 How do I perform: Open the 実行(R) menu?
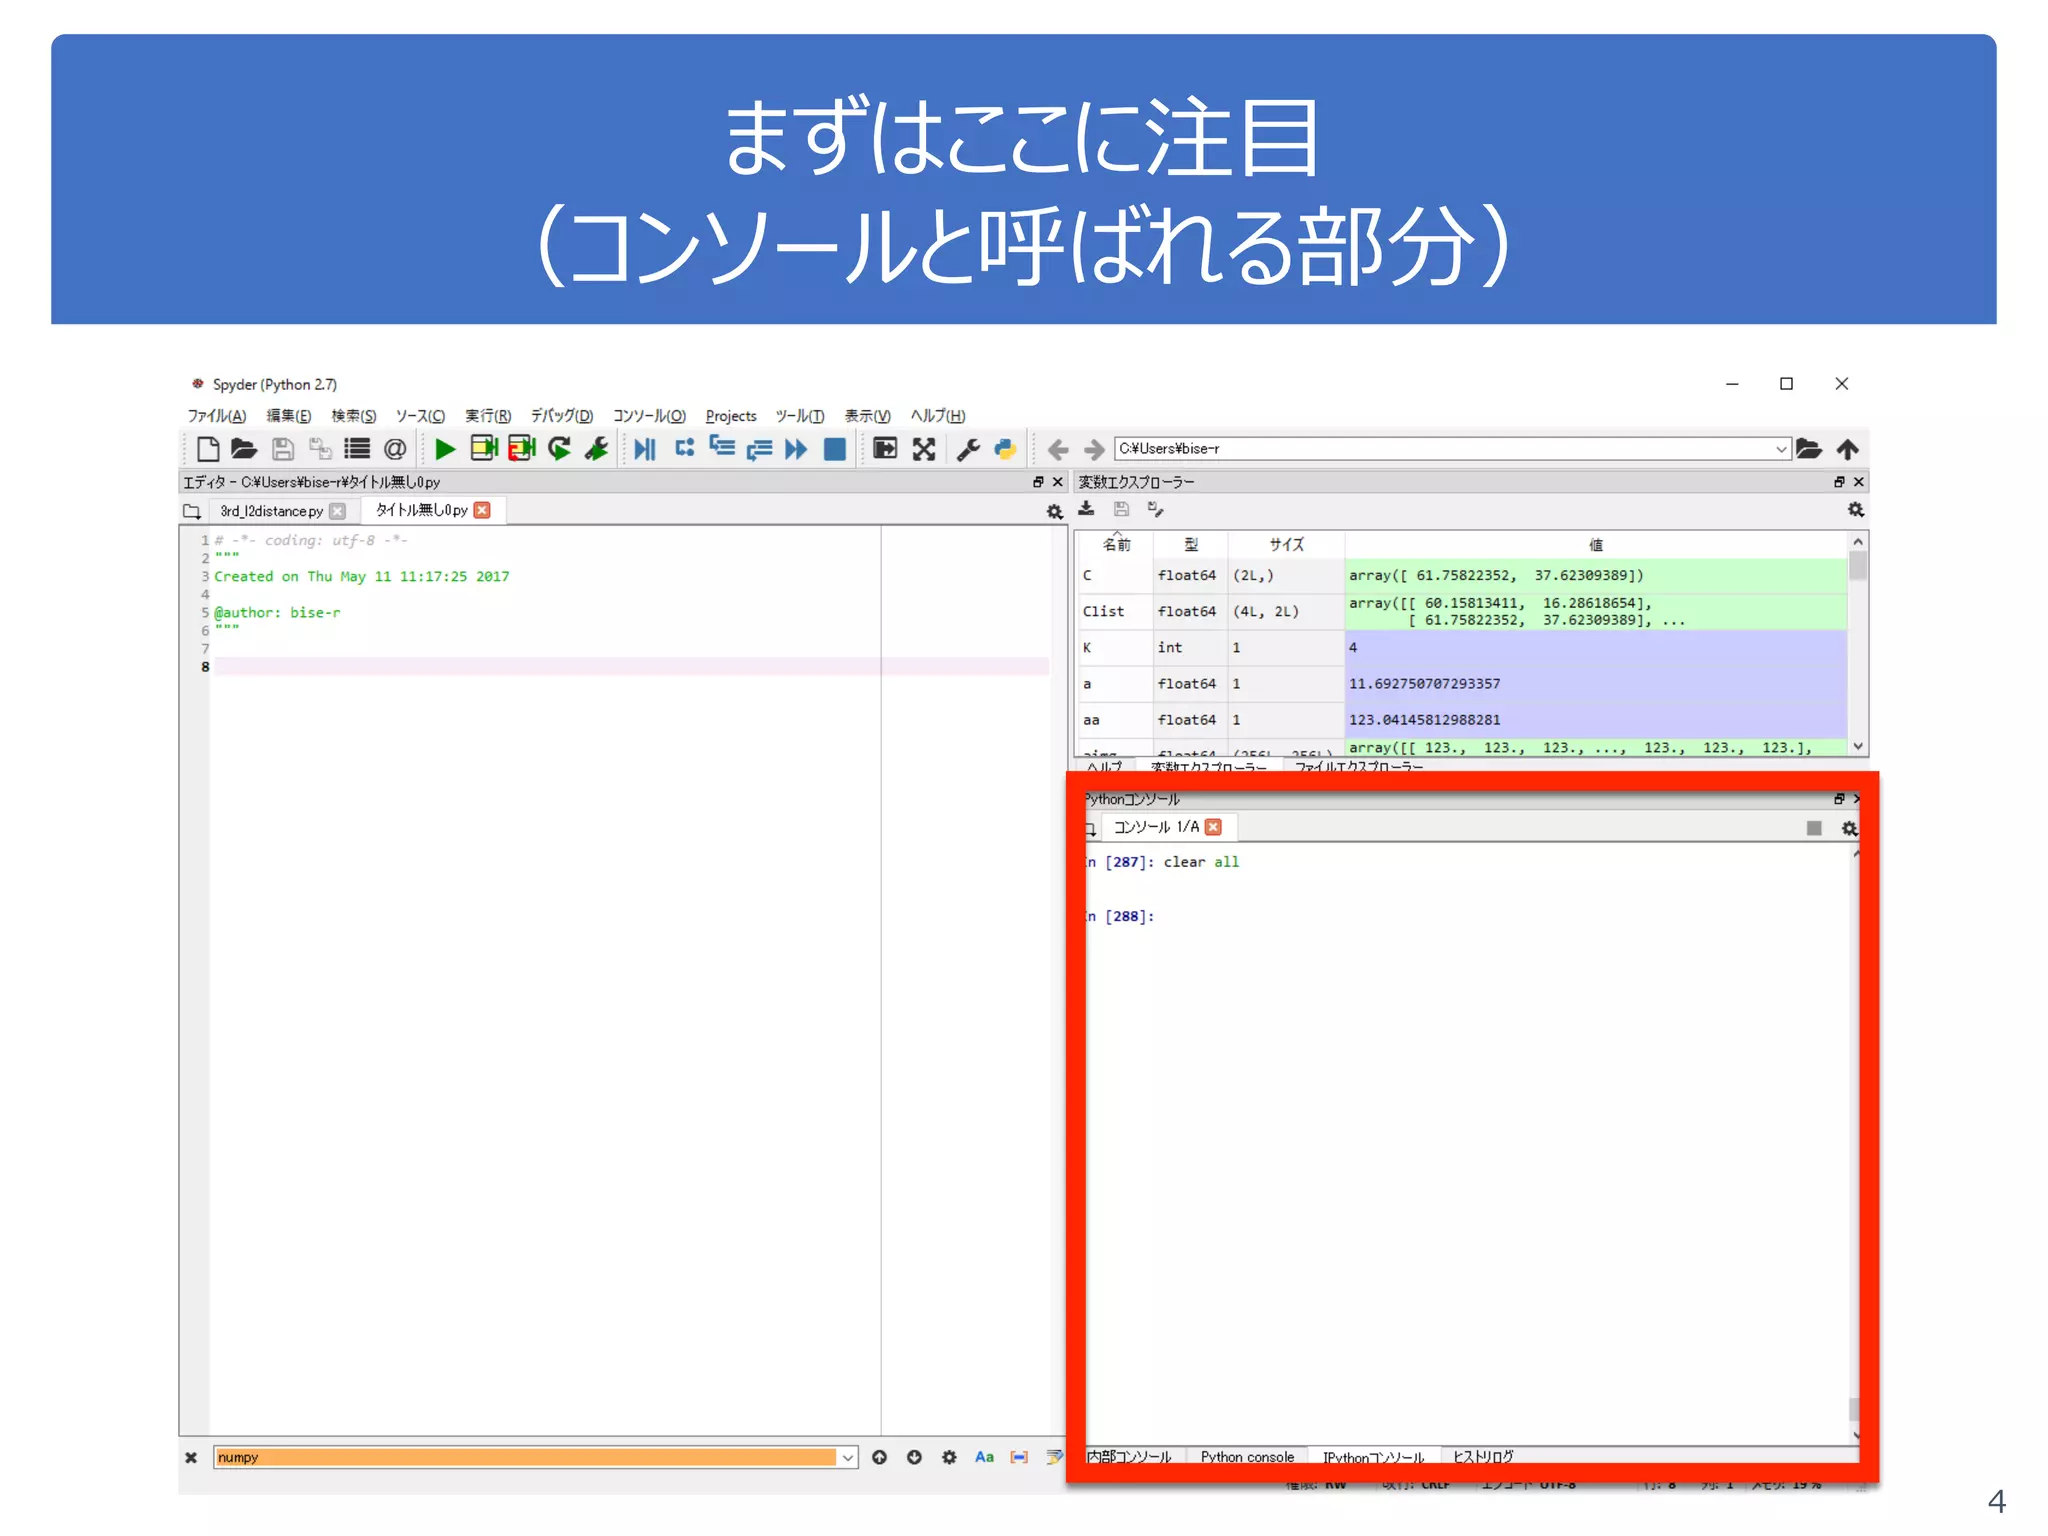(487, 416)
